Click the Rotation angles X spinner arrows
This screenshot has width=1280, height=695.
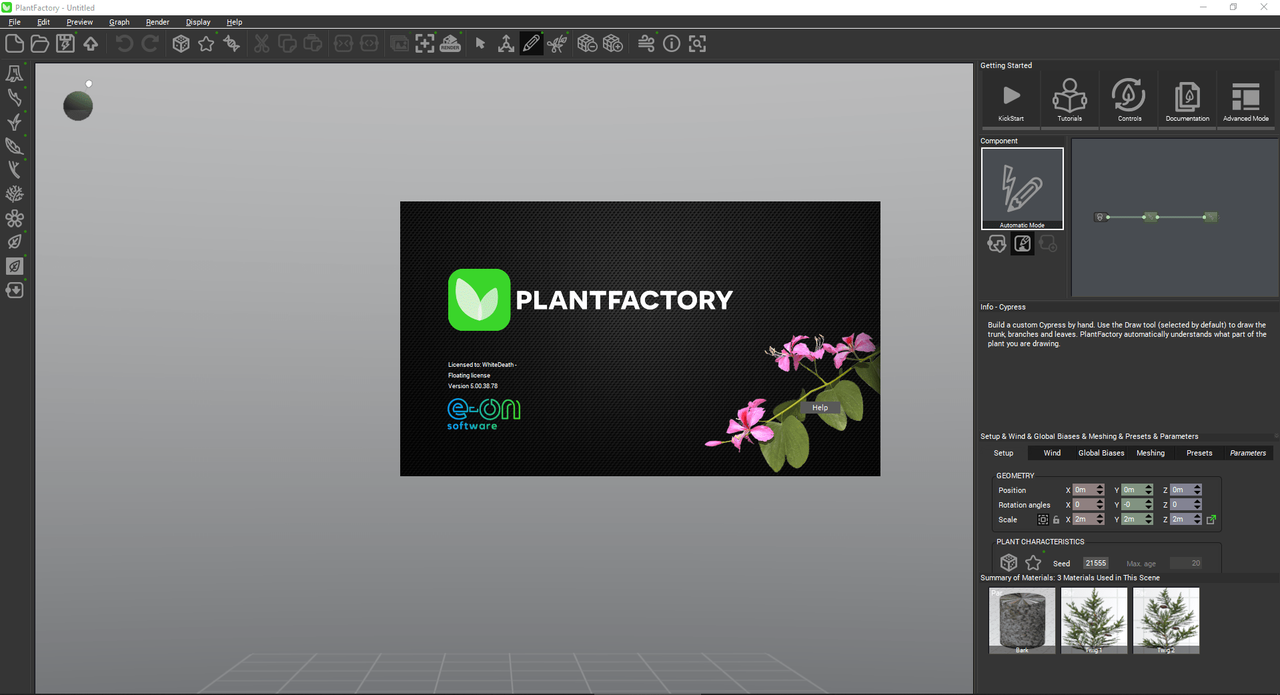point(1101,505)
